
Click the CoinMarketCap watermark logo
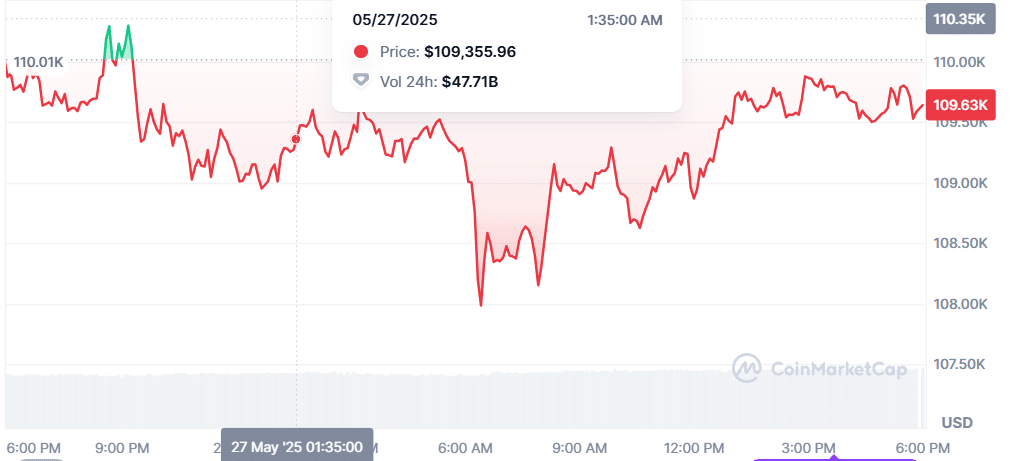745,369
